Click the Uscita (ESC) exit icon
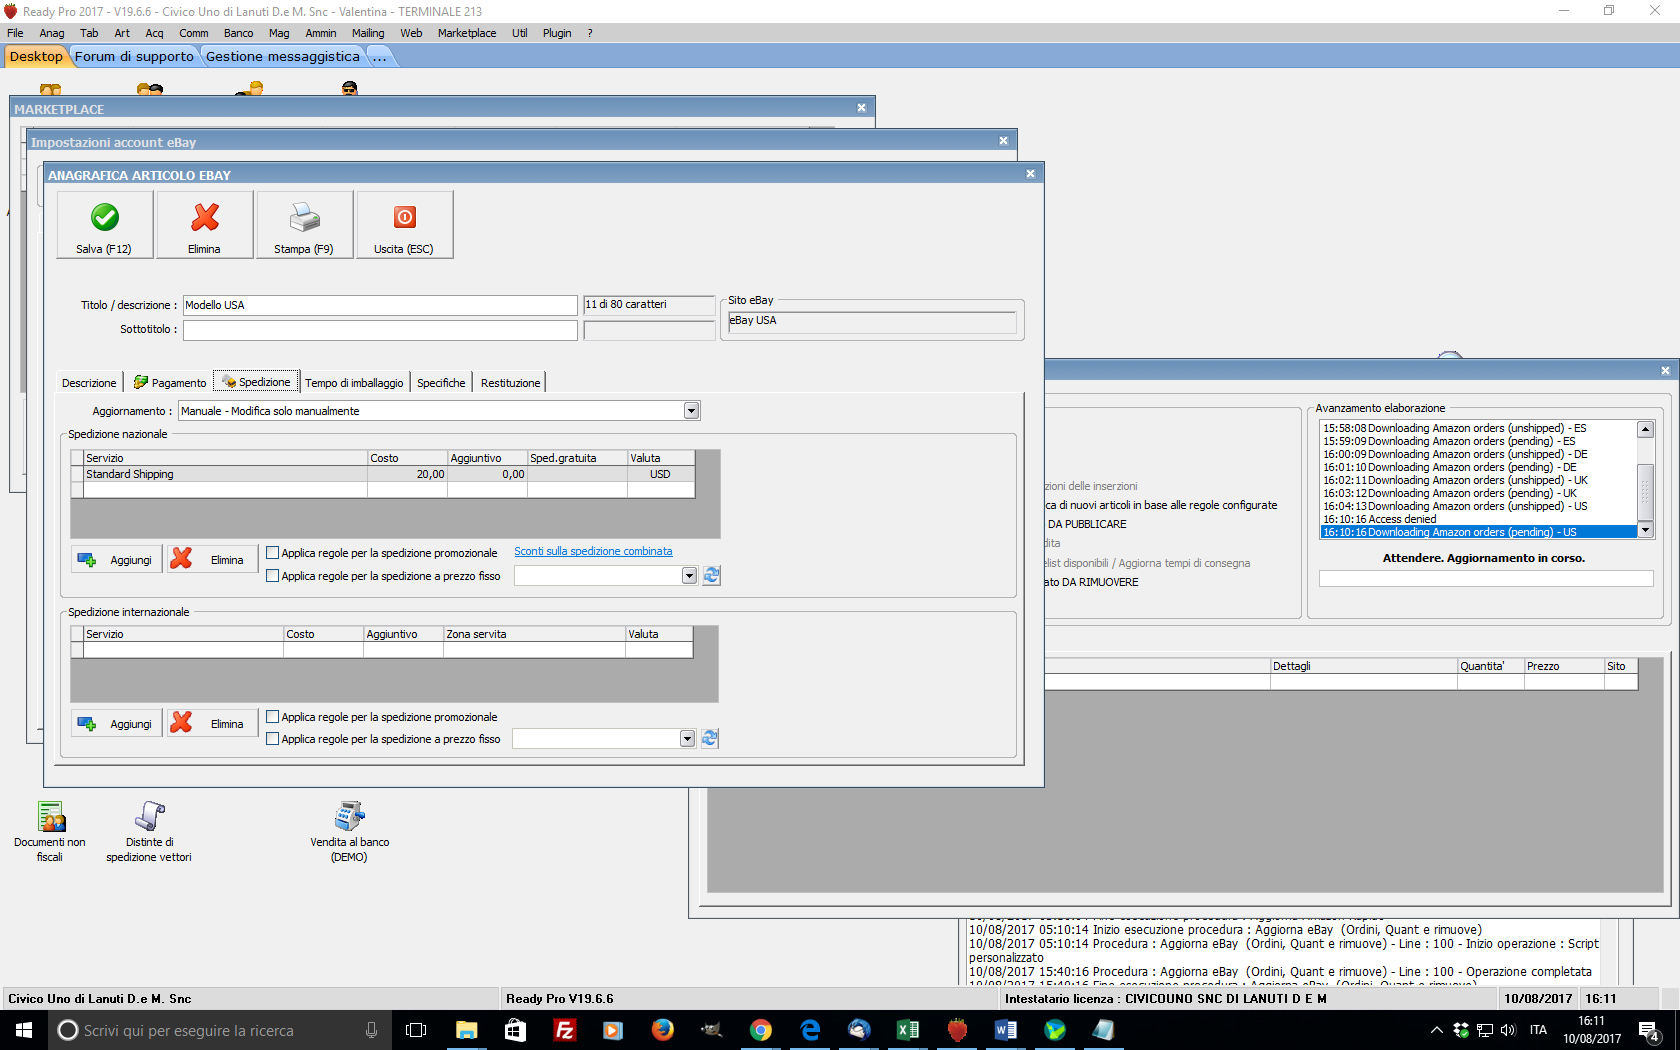Image resolution: width=1680 pixels, height=1050 pixels. pyautogui.click(x=404, y=217)
